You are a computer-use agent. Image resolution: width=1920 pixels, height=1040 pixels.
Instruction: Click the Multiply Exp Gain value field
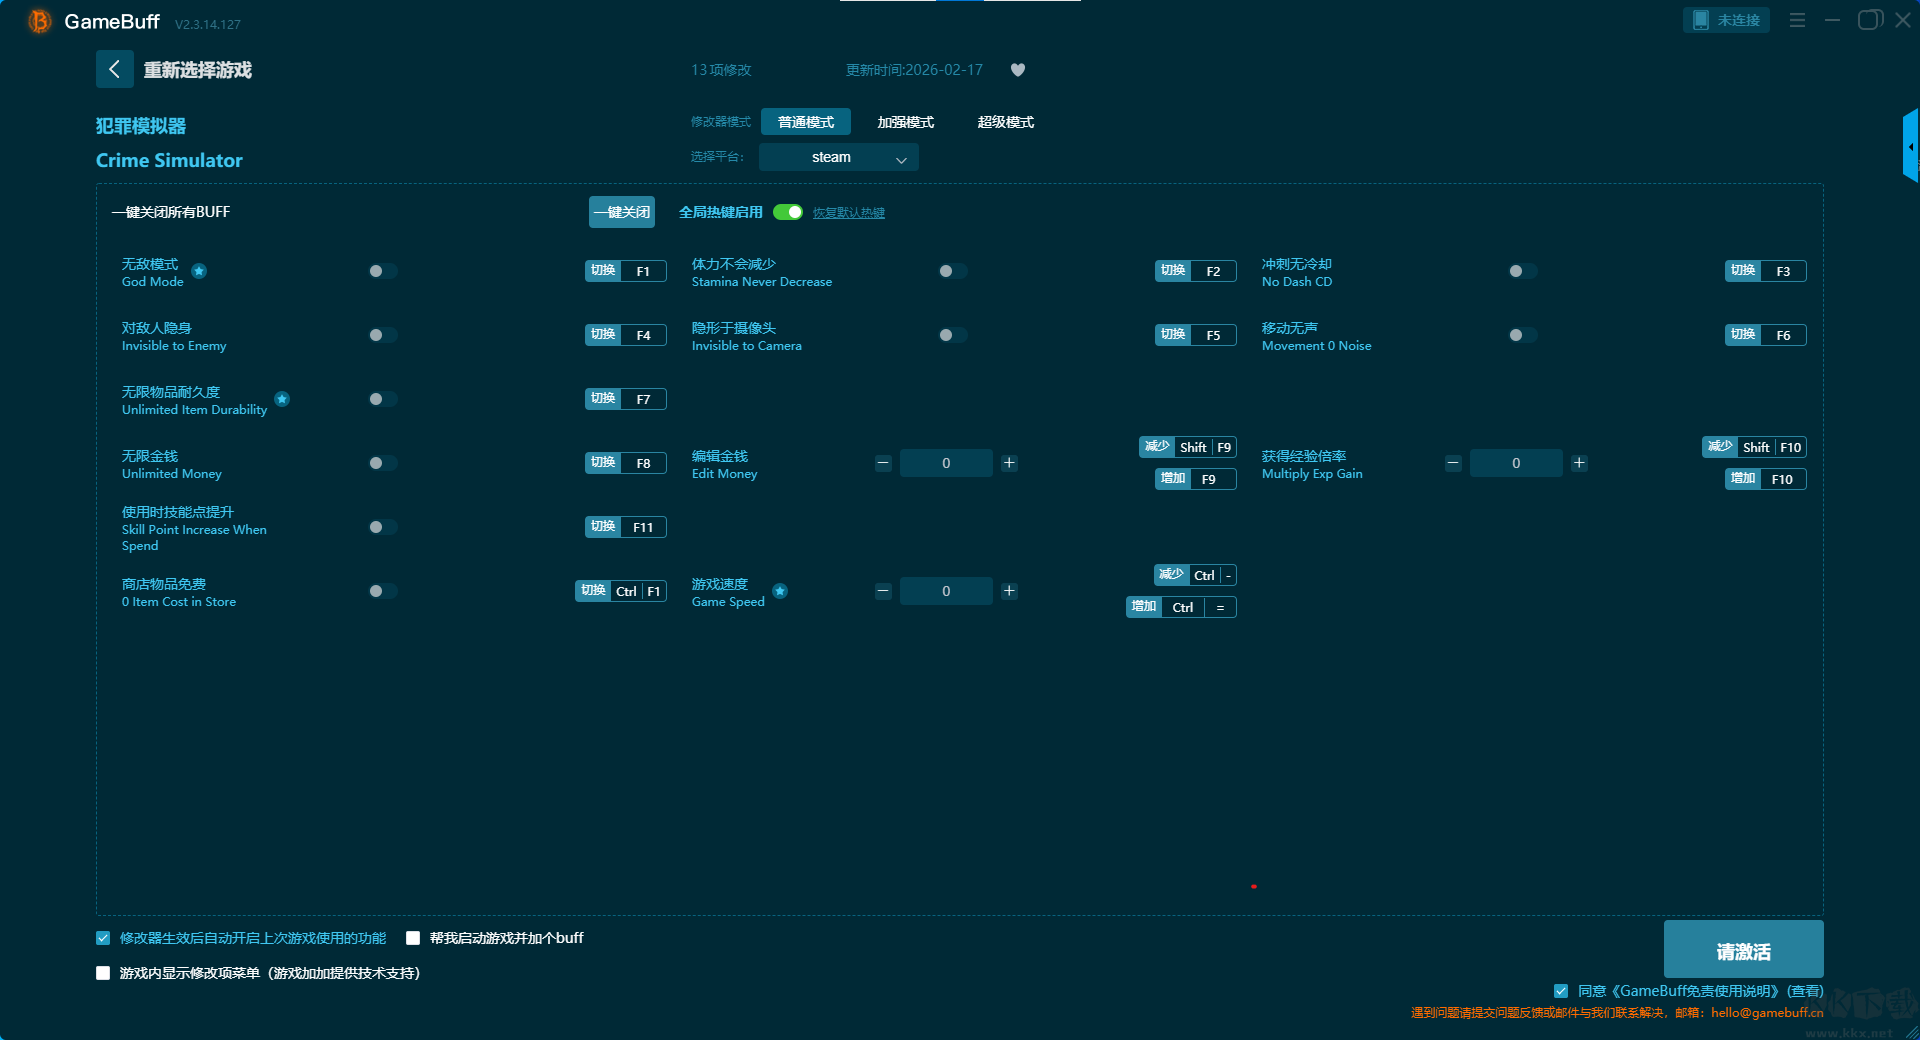click(x=1515, y=463)
